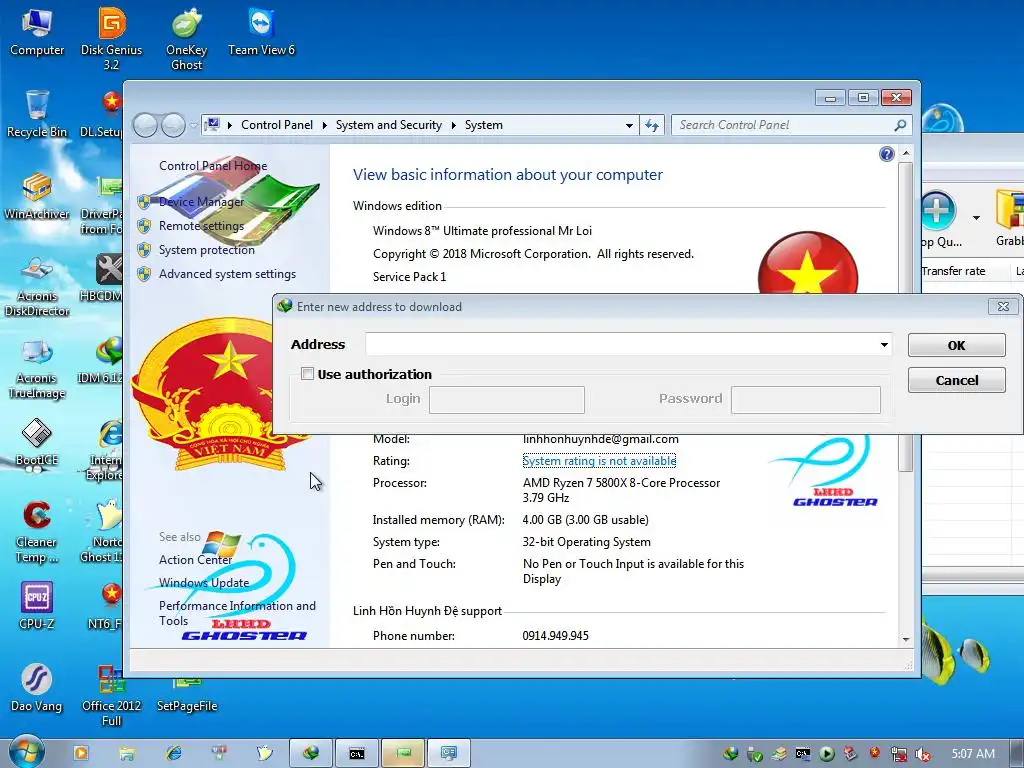Click the scroll up arrow in System window
Screen dimensions: 1024x768
[906, 153]
